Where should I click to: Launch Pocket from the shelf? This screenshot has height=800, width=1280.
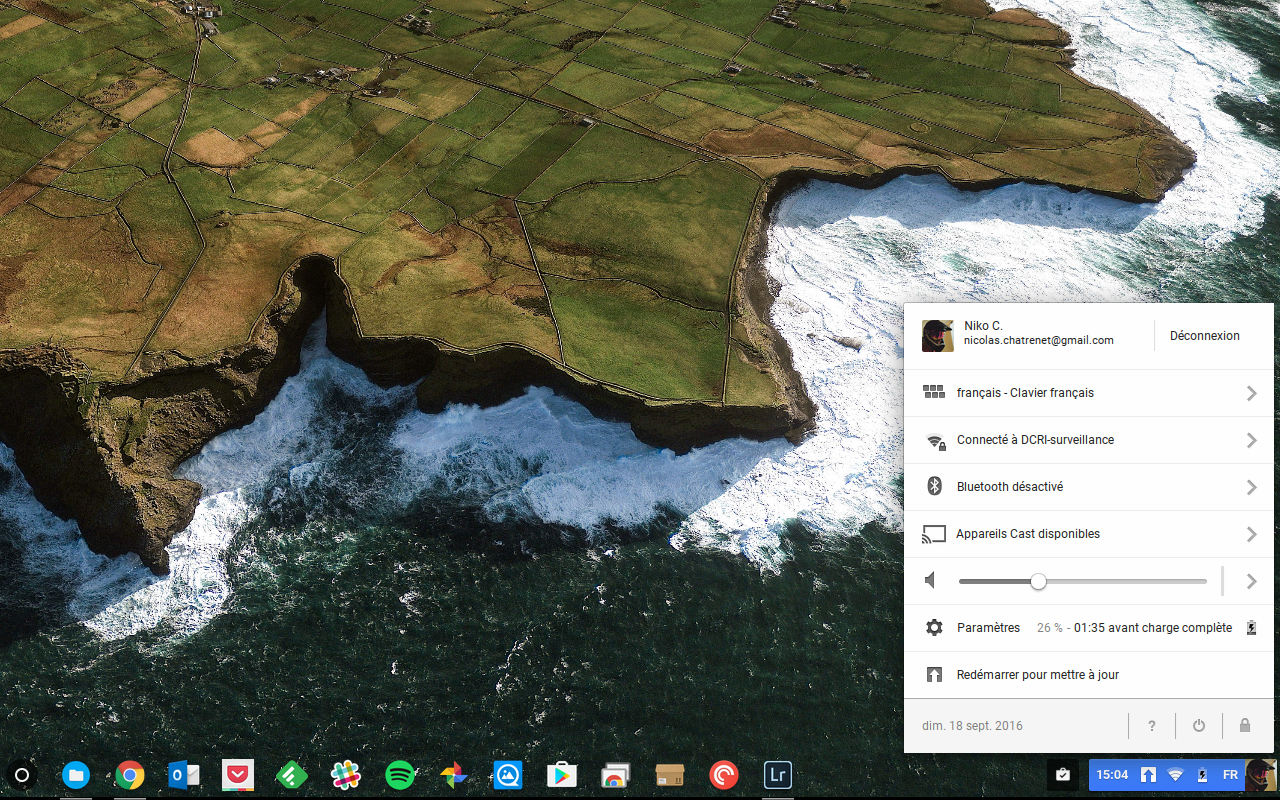pyautogui.click(x=238, y=775)
